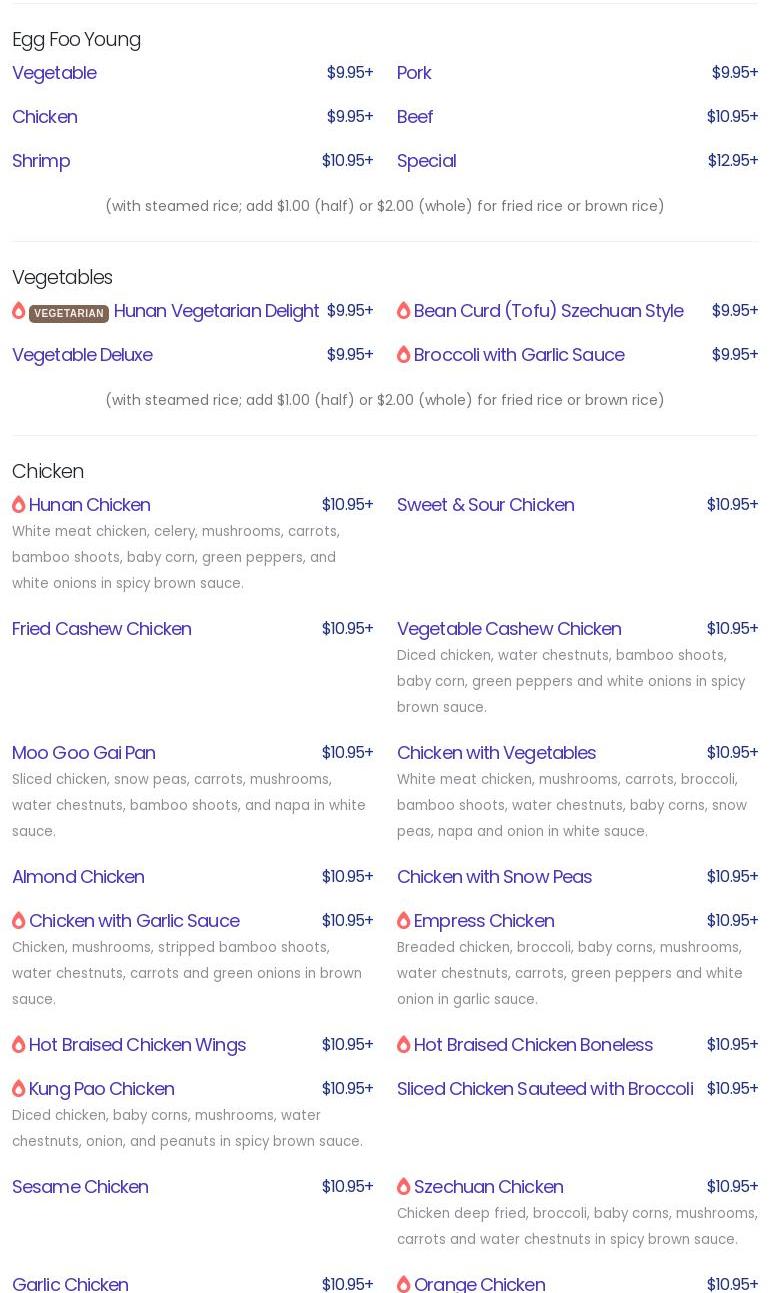Click the Almond Chicken item
770x1293 pixels.
tap(78, 877)
